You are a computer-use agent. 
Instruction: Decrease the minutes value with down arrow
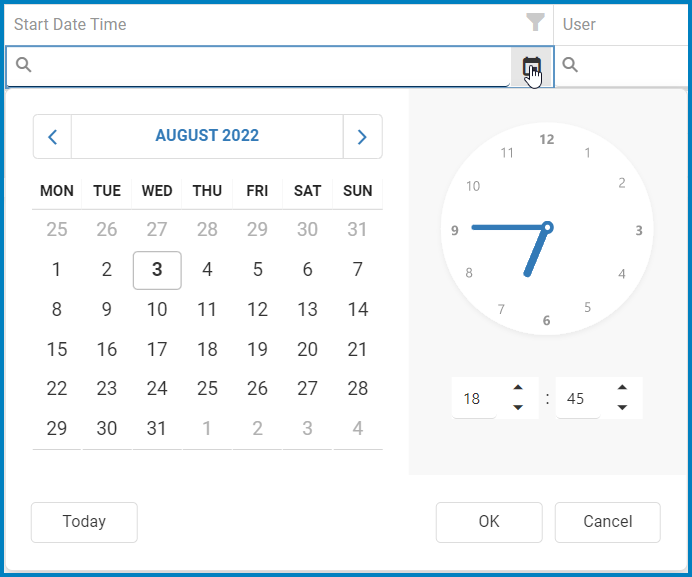click(622, 408)
